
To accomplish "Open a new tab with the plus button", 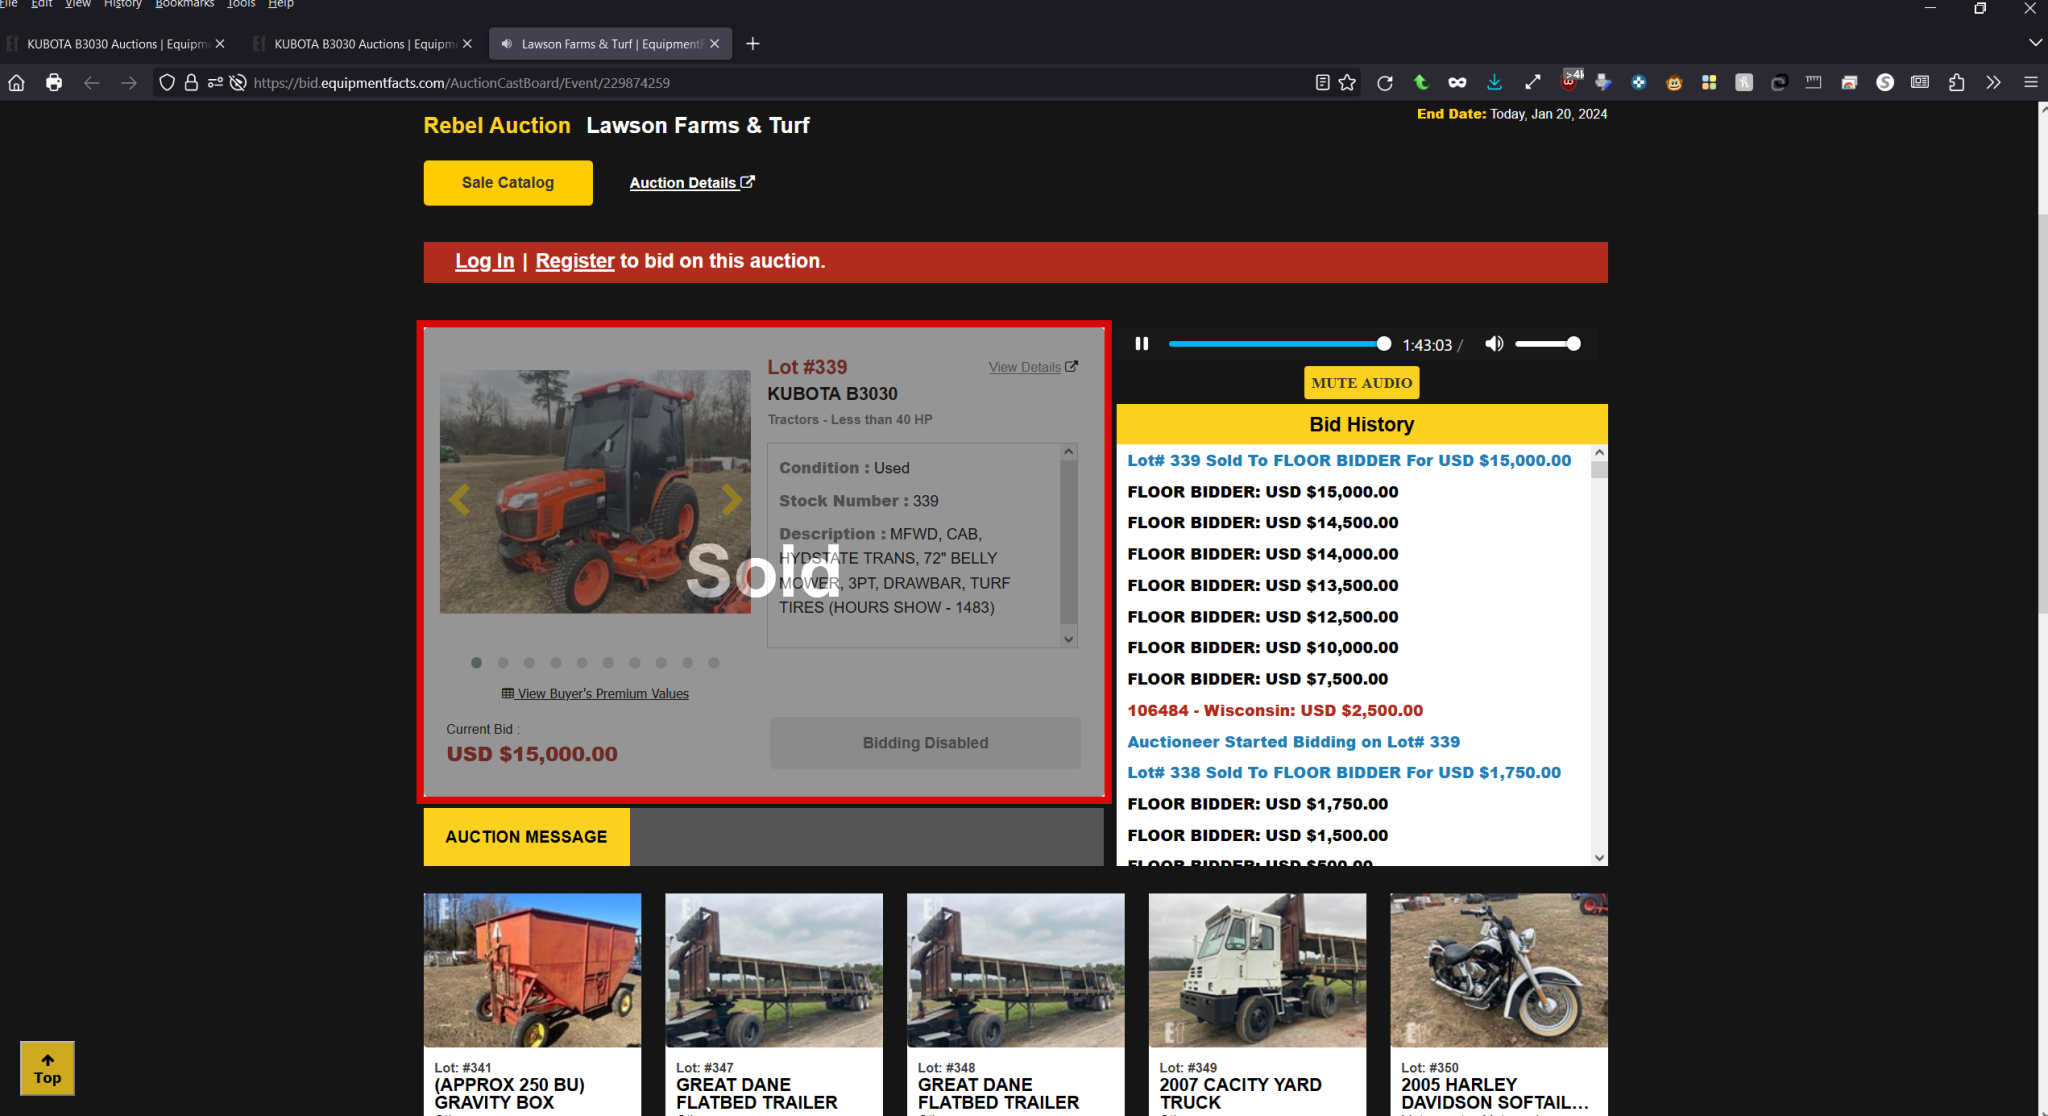I will coord(753,44).
